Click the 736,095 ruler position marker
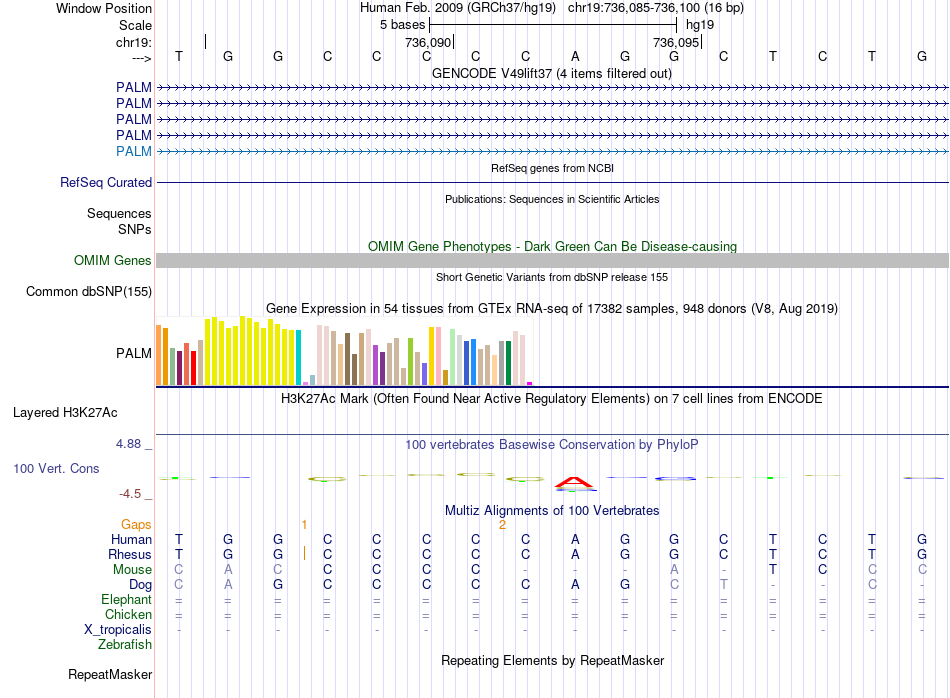The image size is (950, 698). pyautogui.click(x=677, y=42)
